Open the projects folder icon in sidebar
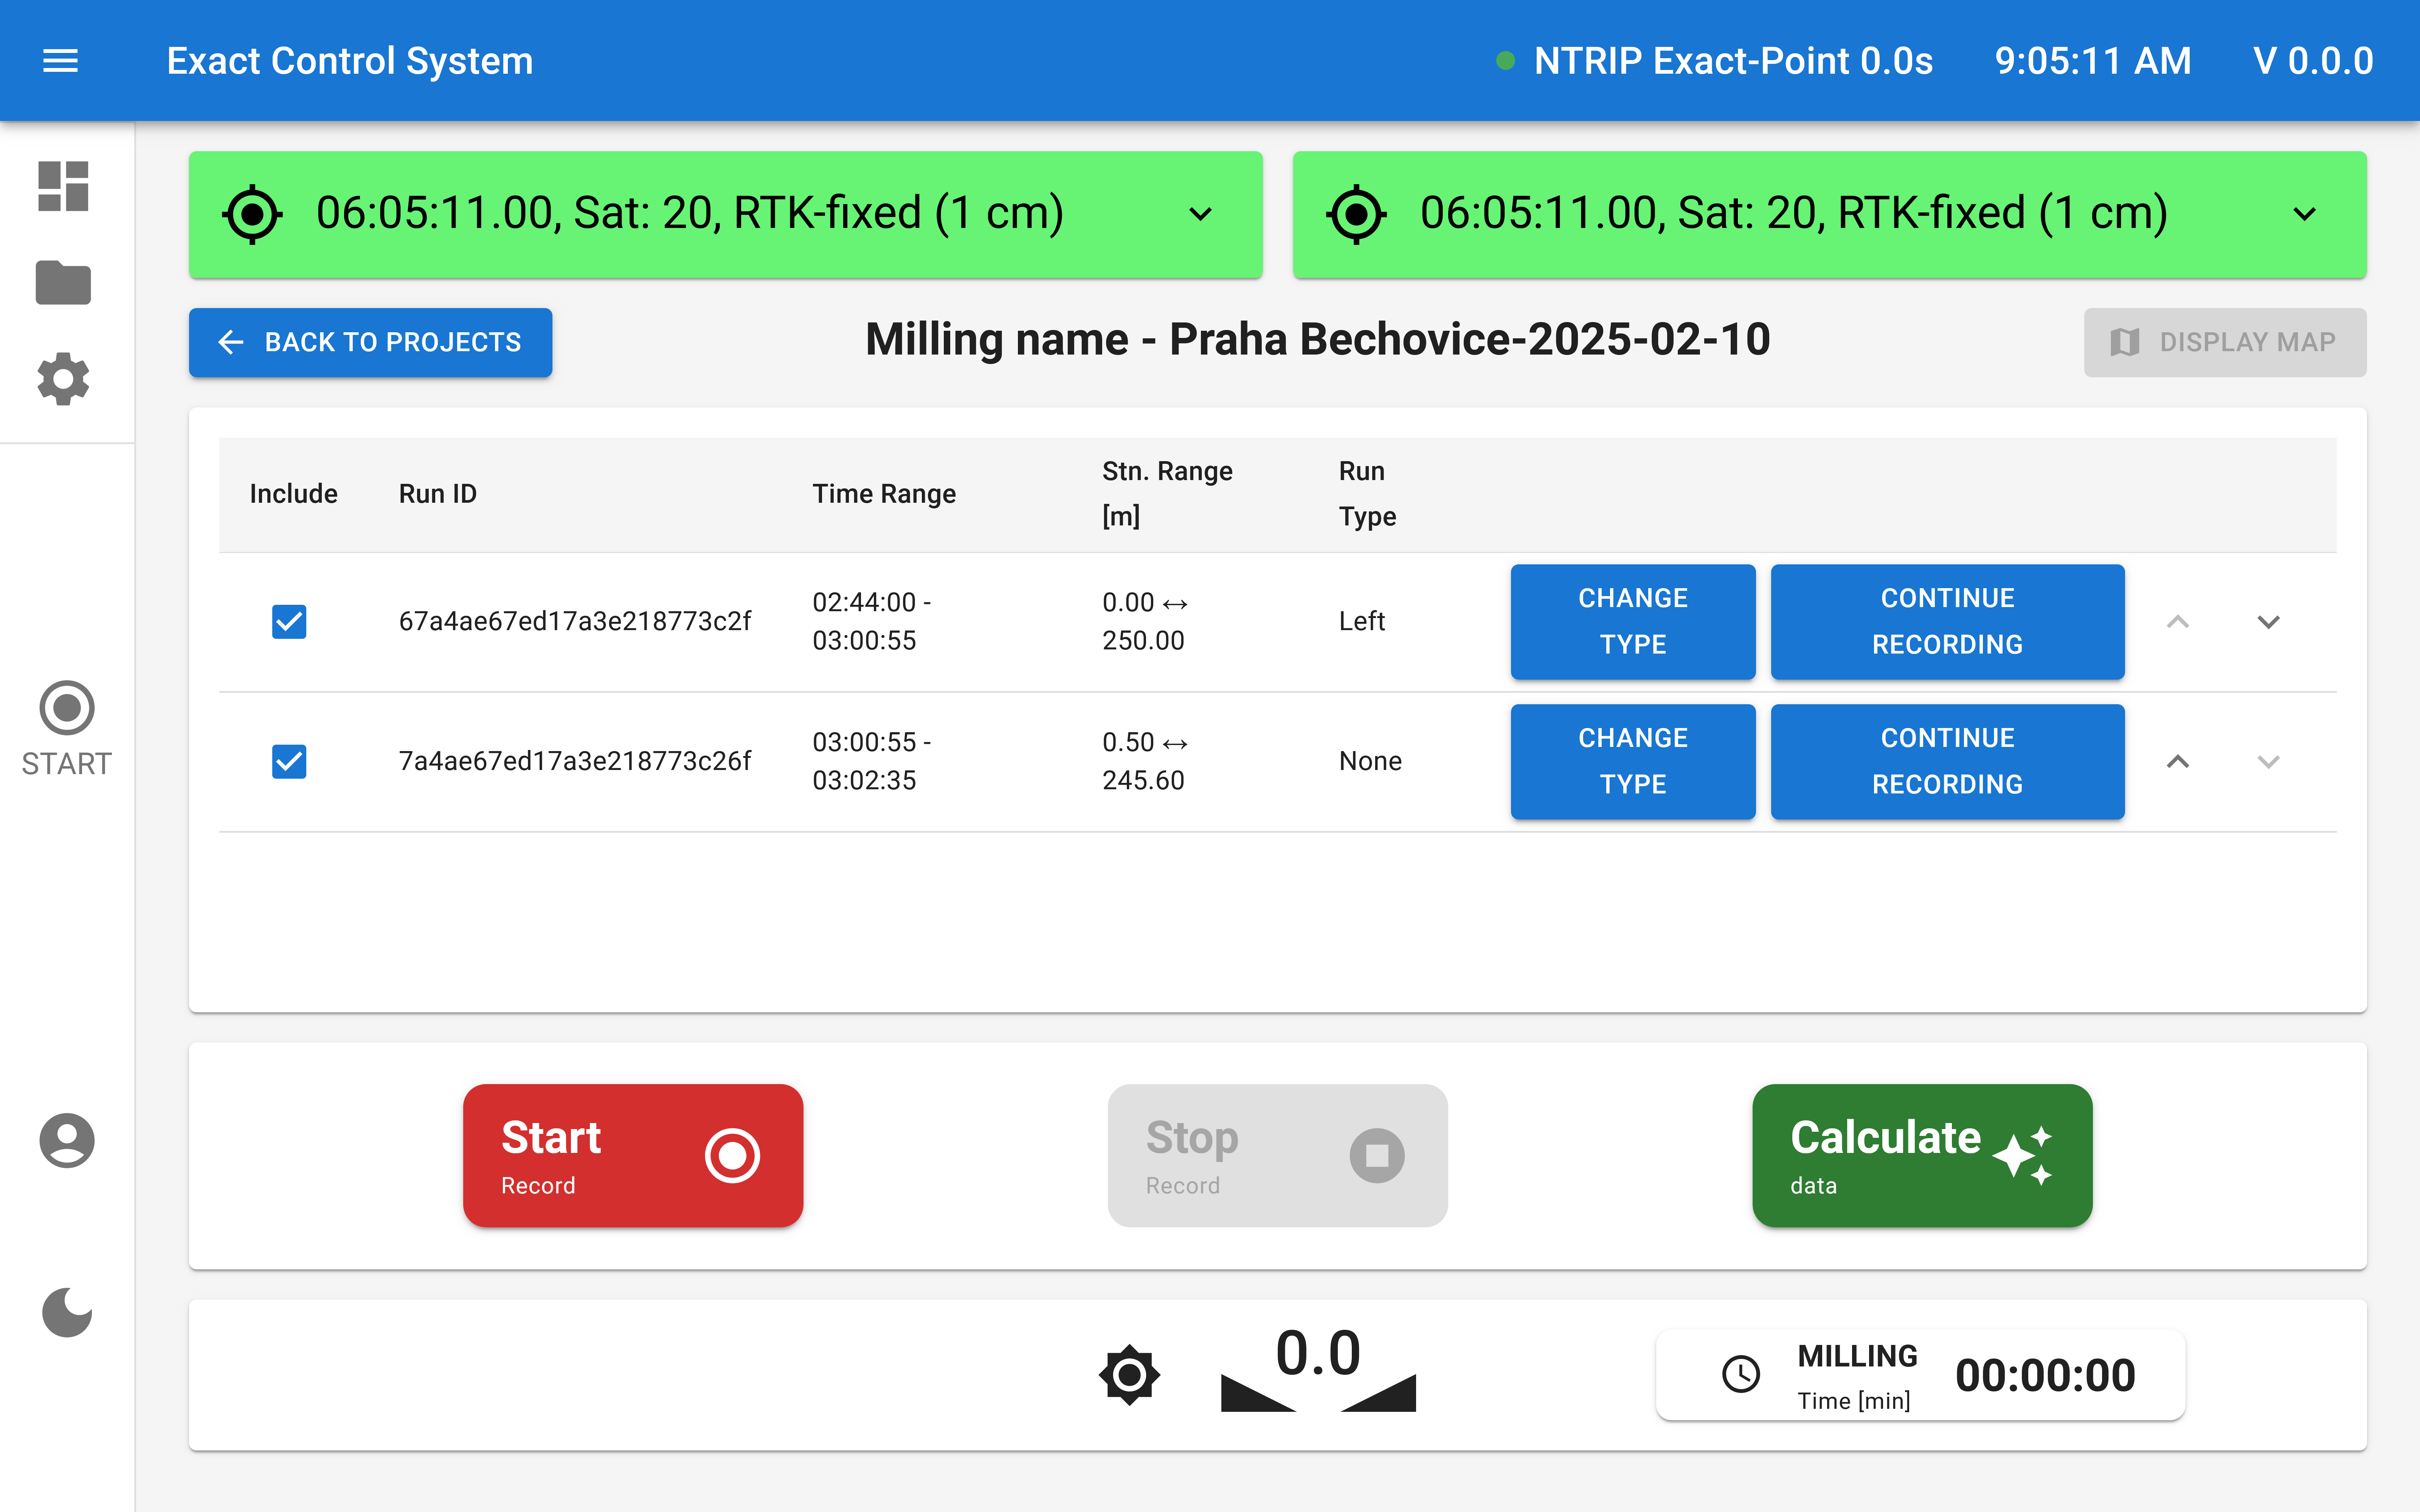Viewport: 2420px width, 1512px height. pos(63,283)
